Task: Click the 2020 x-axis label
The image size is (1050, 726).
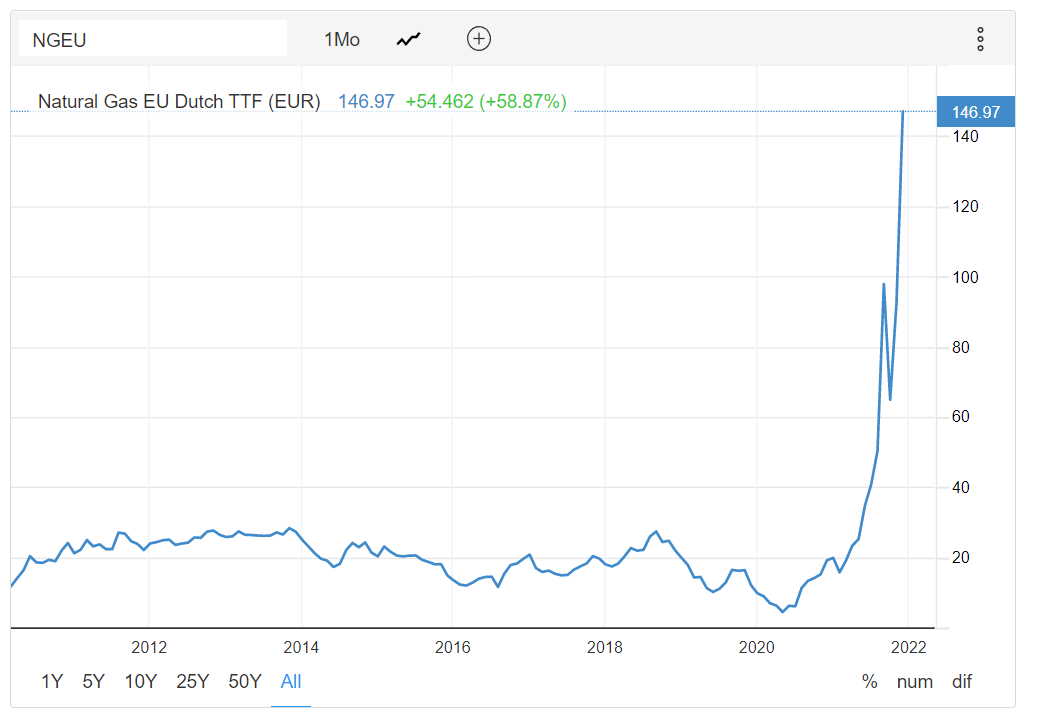Action: (757, 647)
